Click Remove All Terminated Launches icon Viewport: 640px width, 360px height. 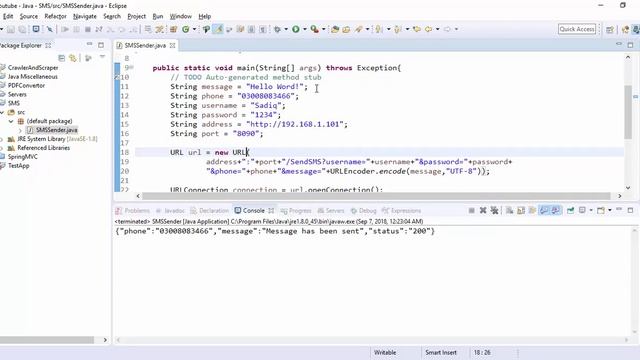pos(494,210)
